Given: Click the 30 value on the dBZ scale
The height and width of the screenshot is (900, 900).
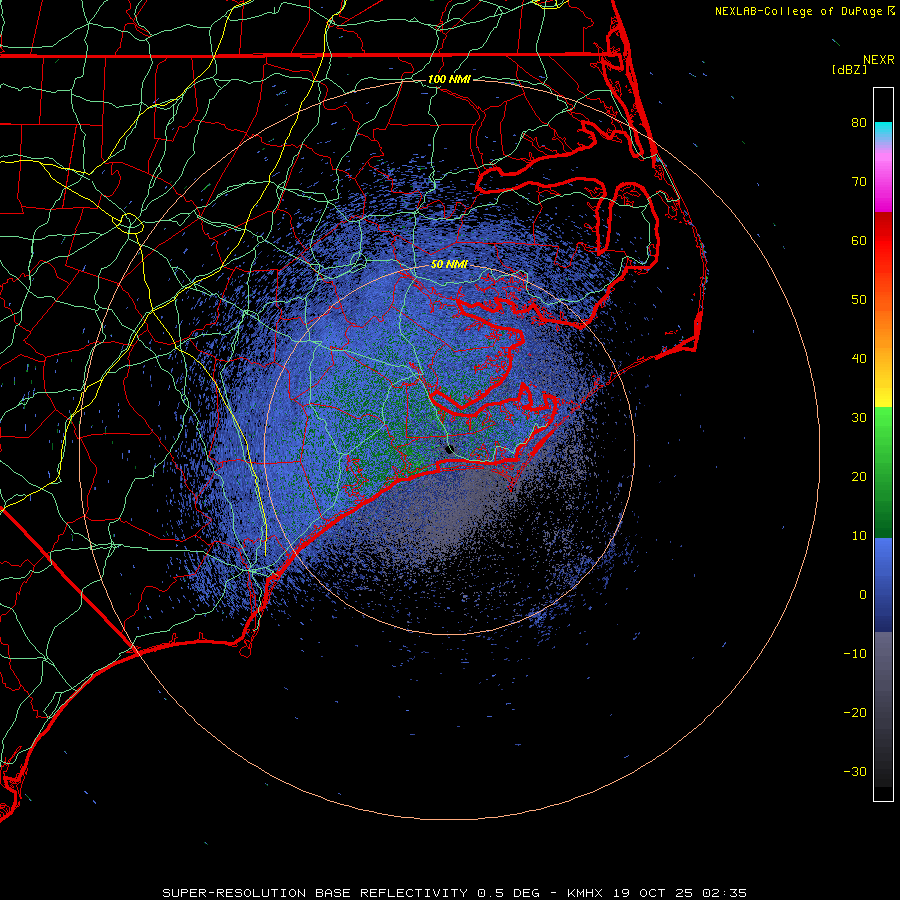Looking at the screenshot, I should (x=859, y=418).
